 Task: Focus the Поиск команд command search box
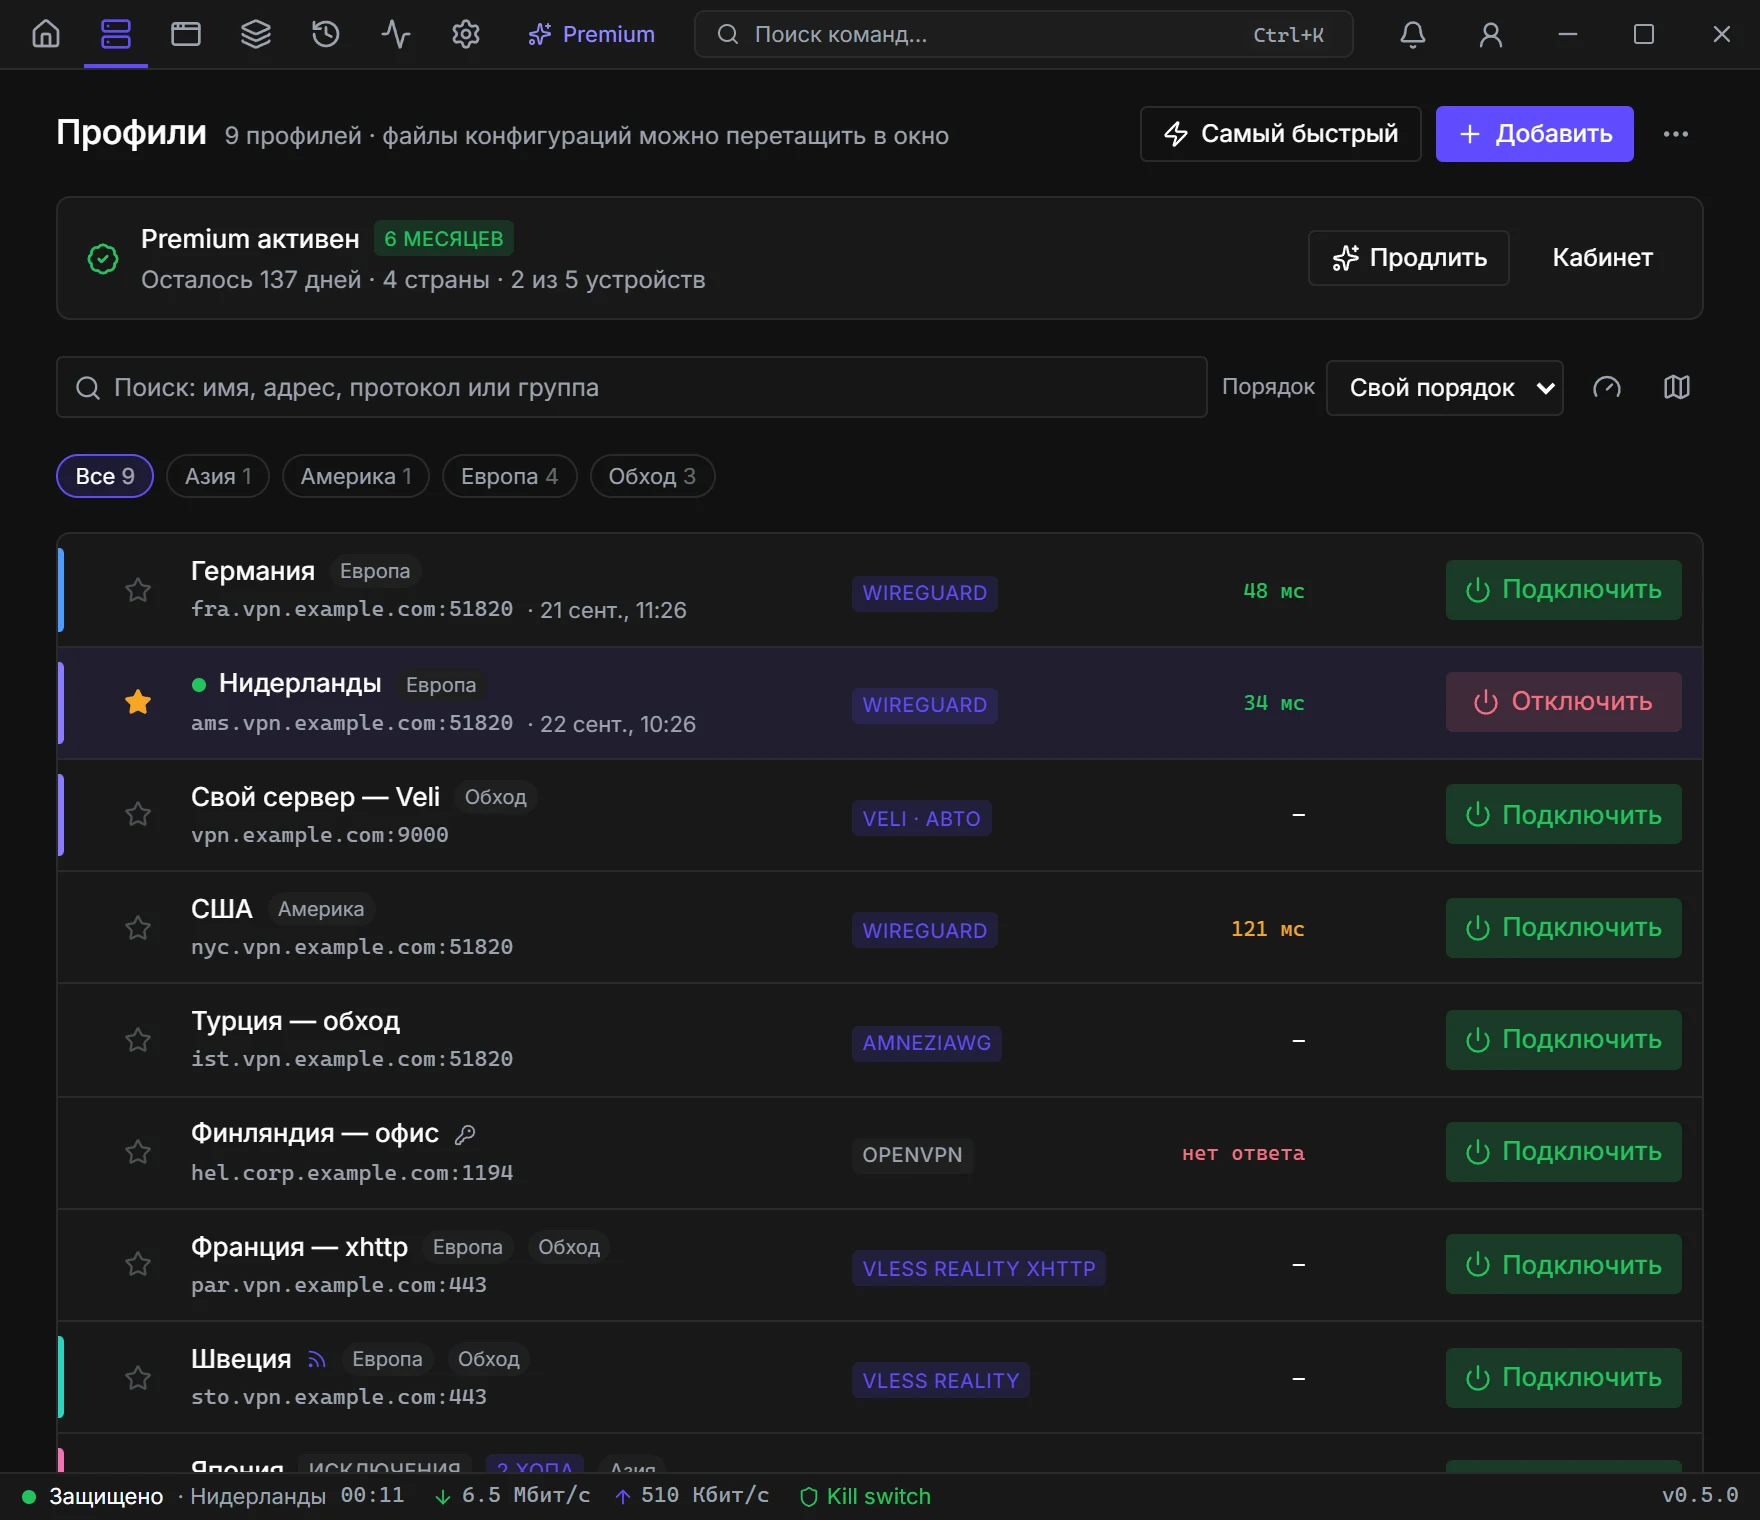click(1024, 35)
